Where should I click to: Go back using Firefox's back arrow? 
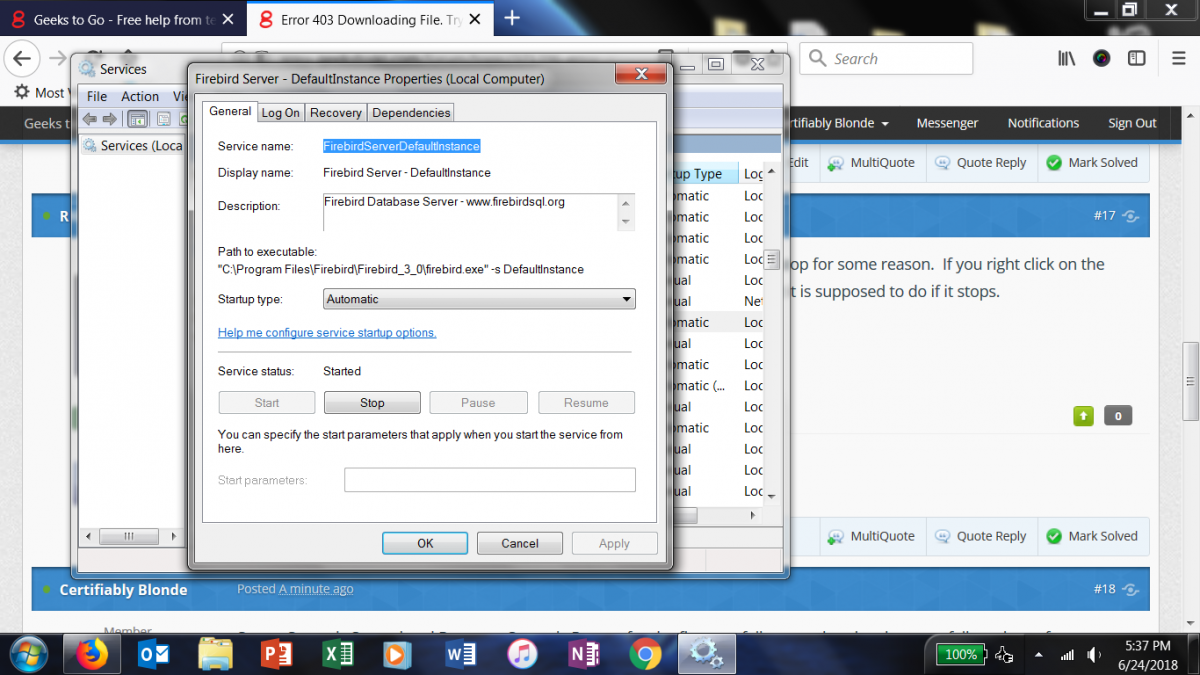point(23,58)
